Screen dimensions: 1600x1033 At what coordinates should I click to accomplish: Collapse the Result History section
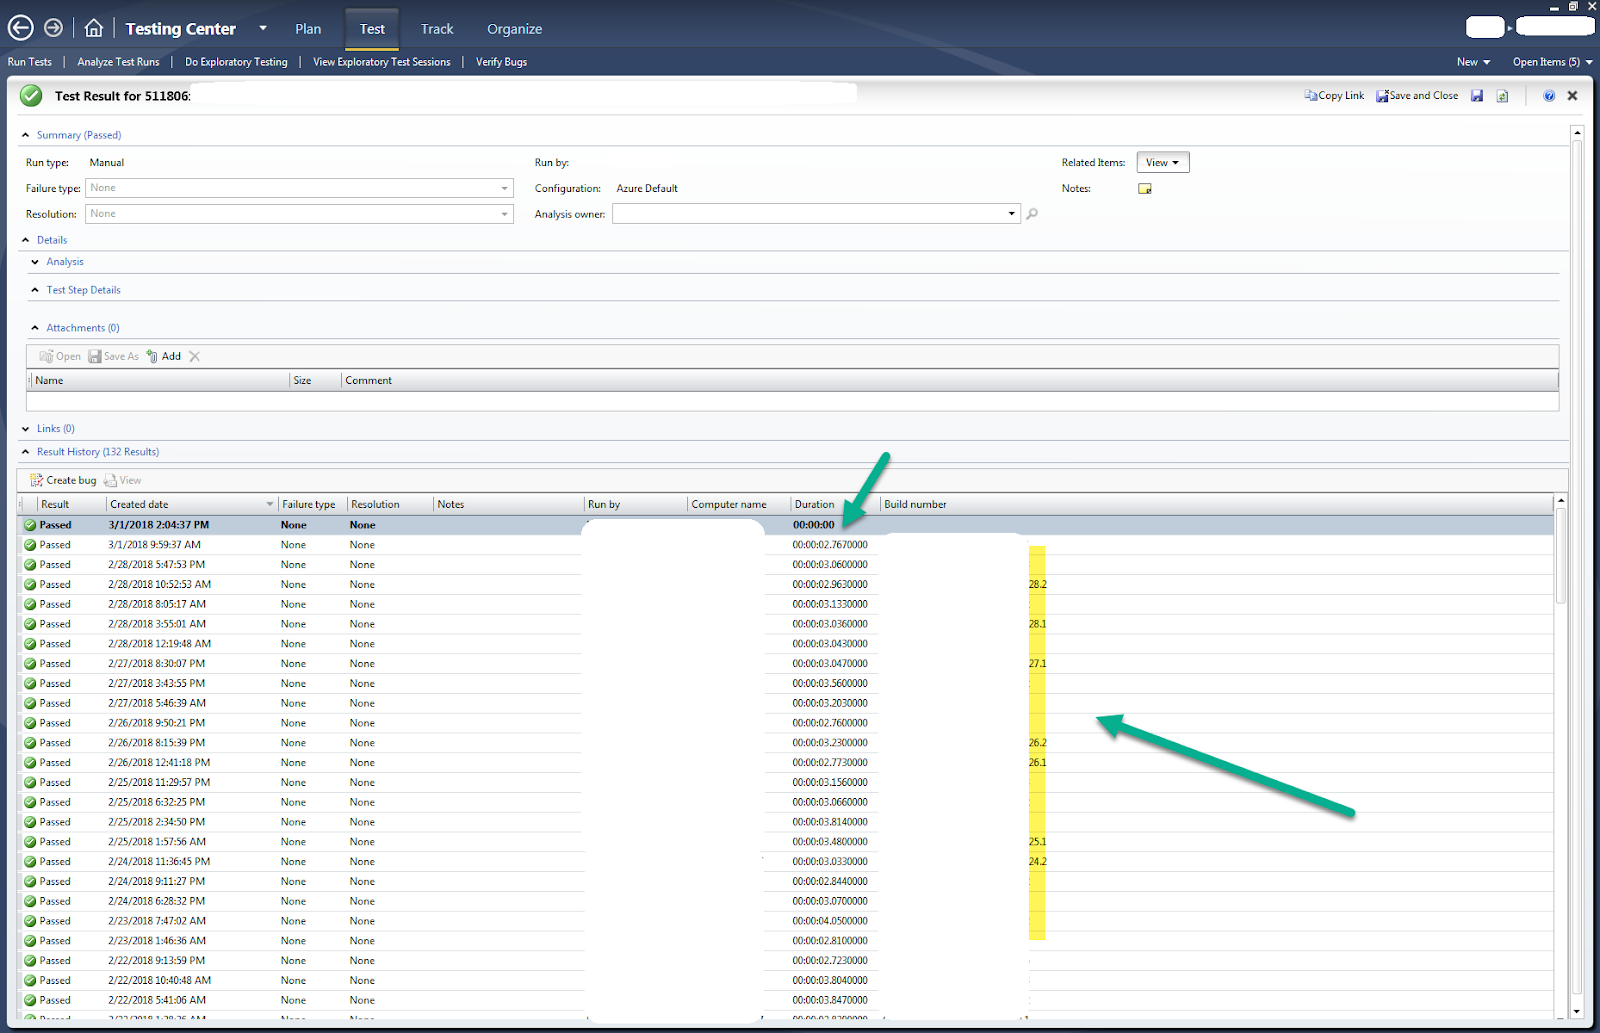[x=27, y=451]
